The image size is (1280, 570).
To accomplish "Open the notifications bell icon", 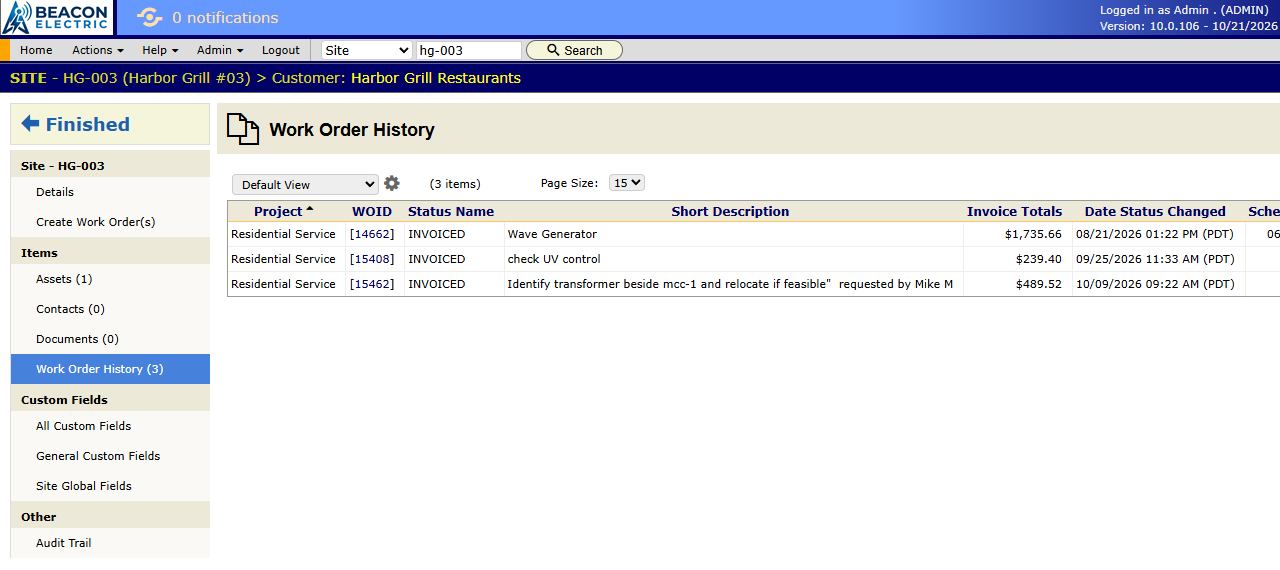I will click(149, 17).
